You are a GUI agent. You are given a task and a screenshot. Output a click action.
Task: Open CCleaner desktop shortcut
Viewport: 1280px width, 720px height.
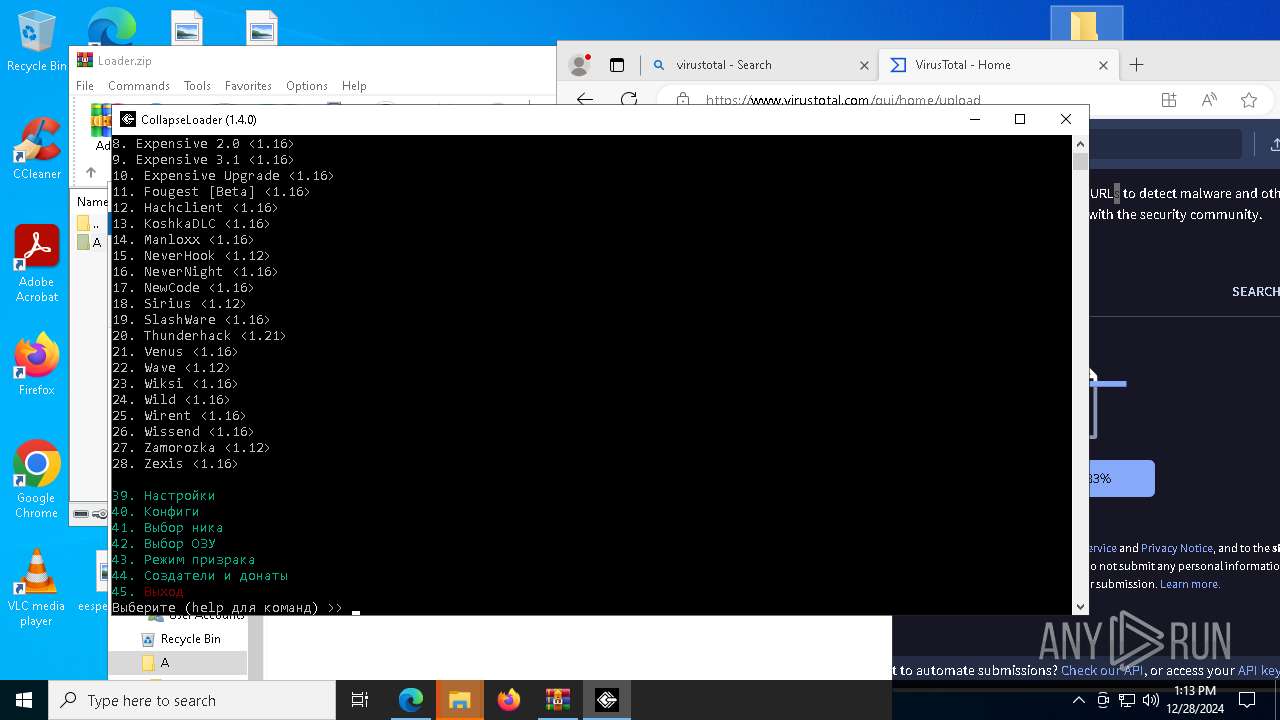pos(36,148)
